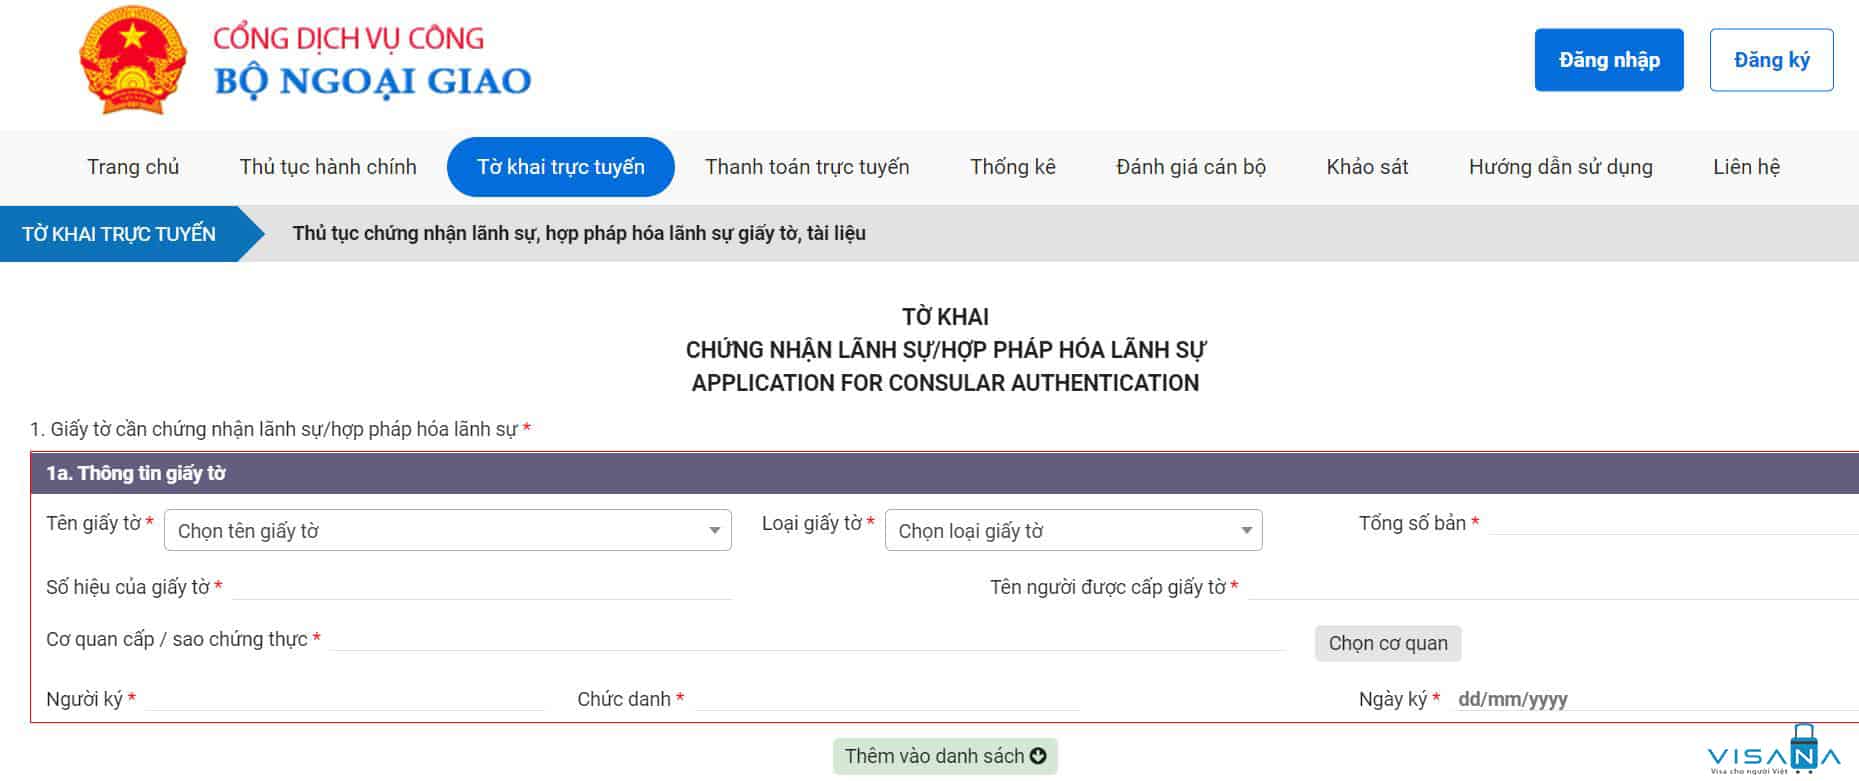The height and width of the screenshot is (781, 1859).
Task: Click the Vietnam national emblem logo
Action: point(133,60)
